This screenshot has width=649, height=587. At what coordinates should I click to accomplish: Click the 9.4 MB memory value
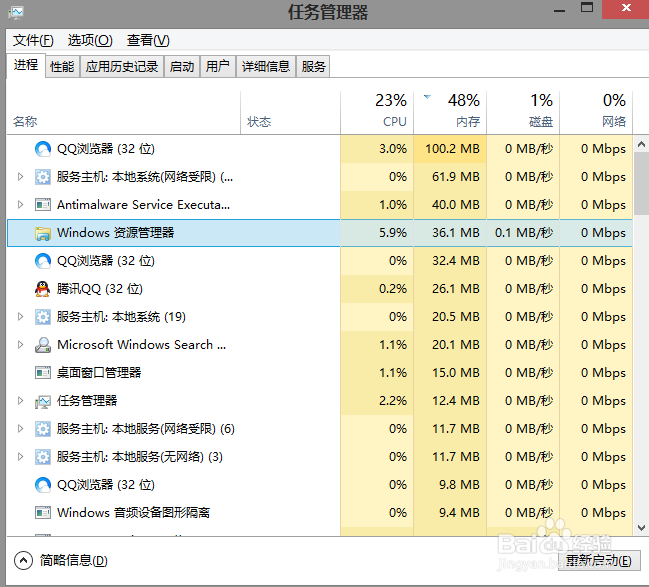(x=459, y=513)
